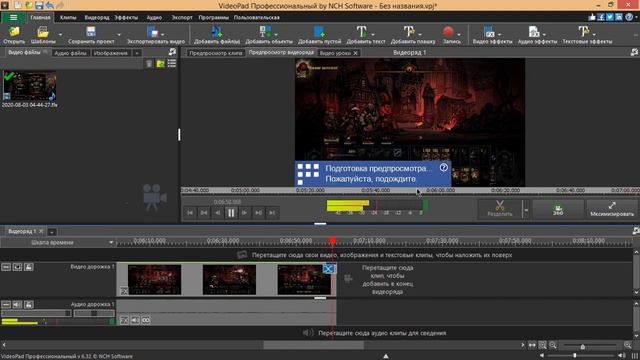Open the Шкала времени timeline mode dropdown
This screenshot has width=640, height=360.
(111, 242)
